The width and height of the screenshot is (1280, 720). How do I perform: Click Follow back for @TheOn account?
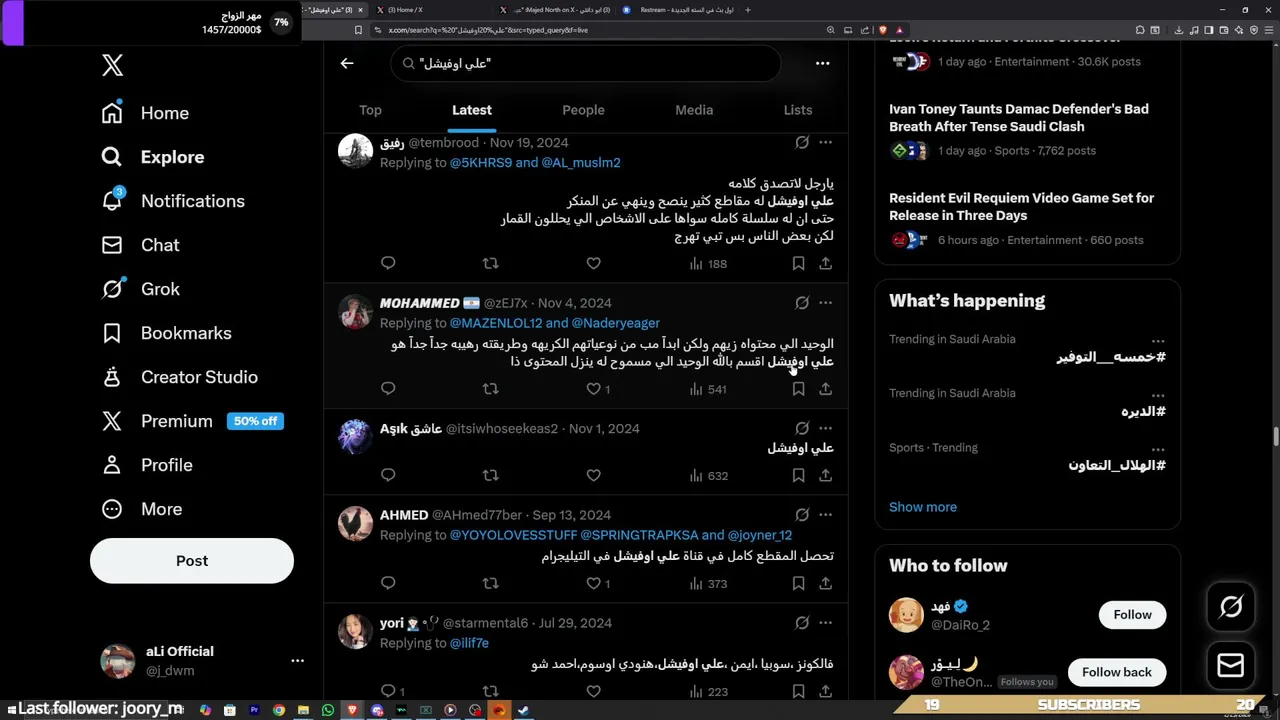[x=1117, y=672]
